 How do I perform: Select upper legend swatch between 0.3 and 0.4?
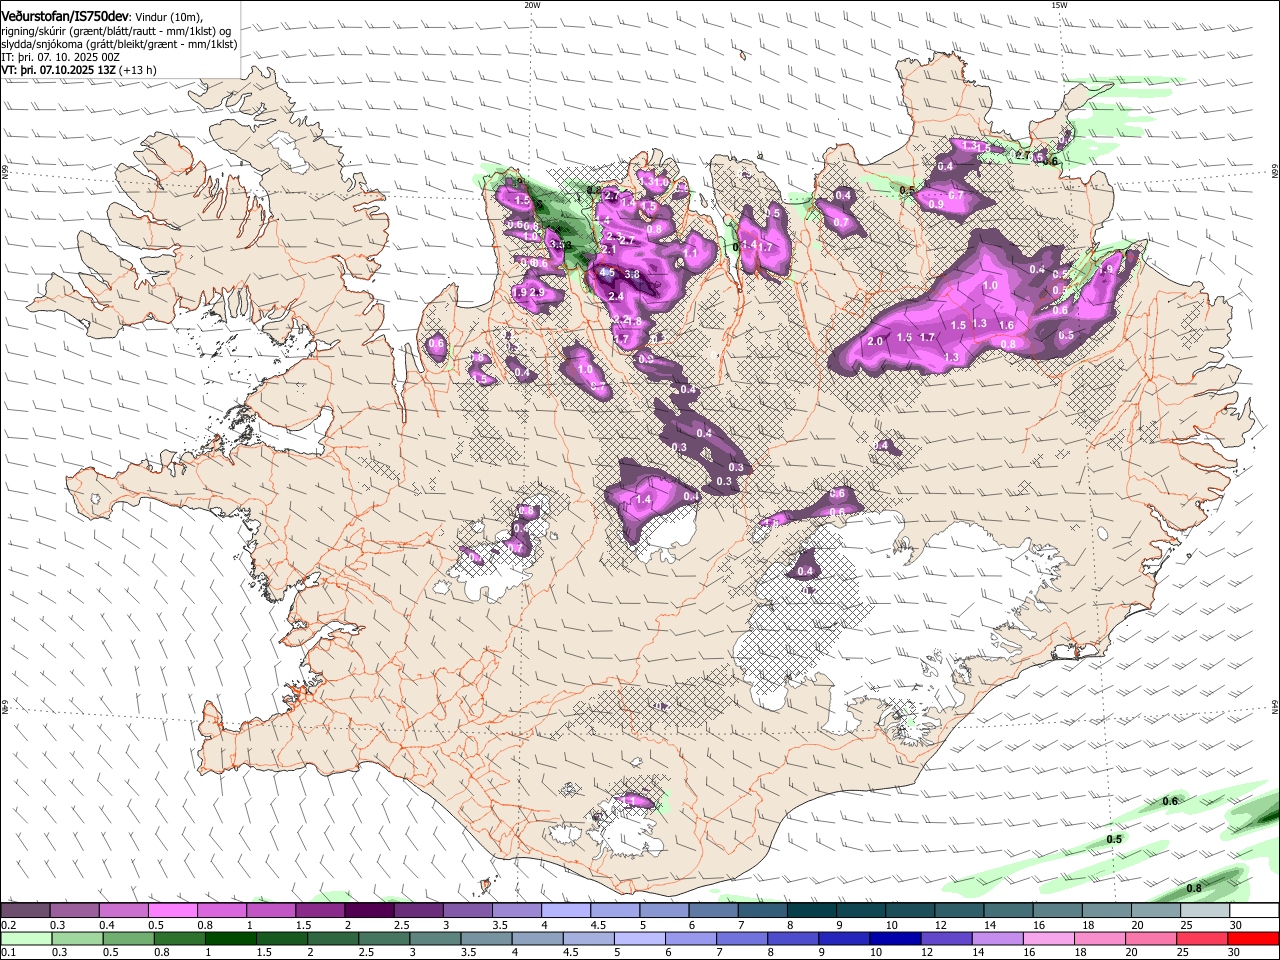[x=74, y=910]
